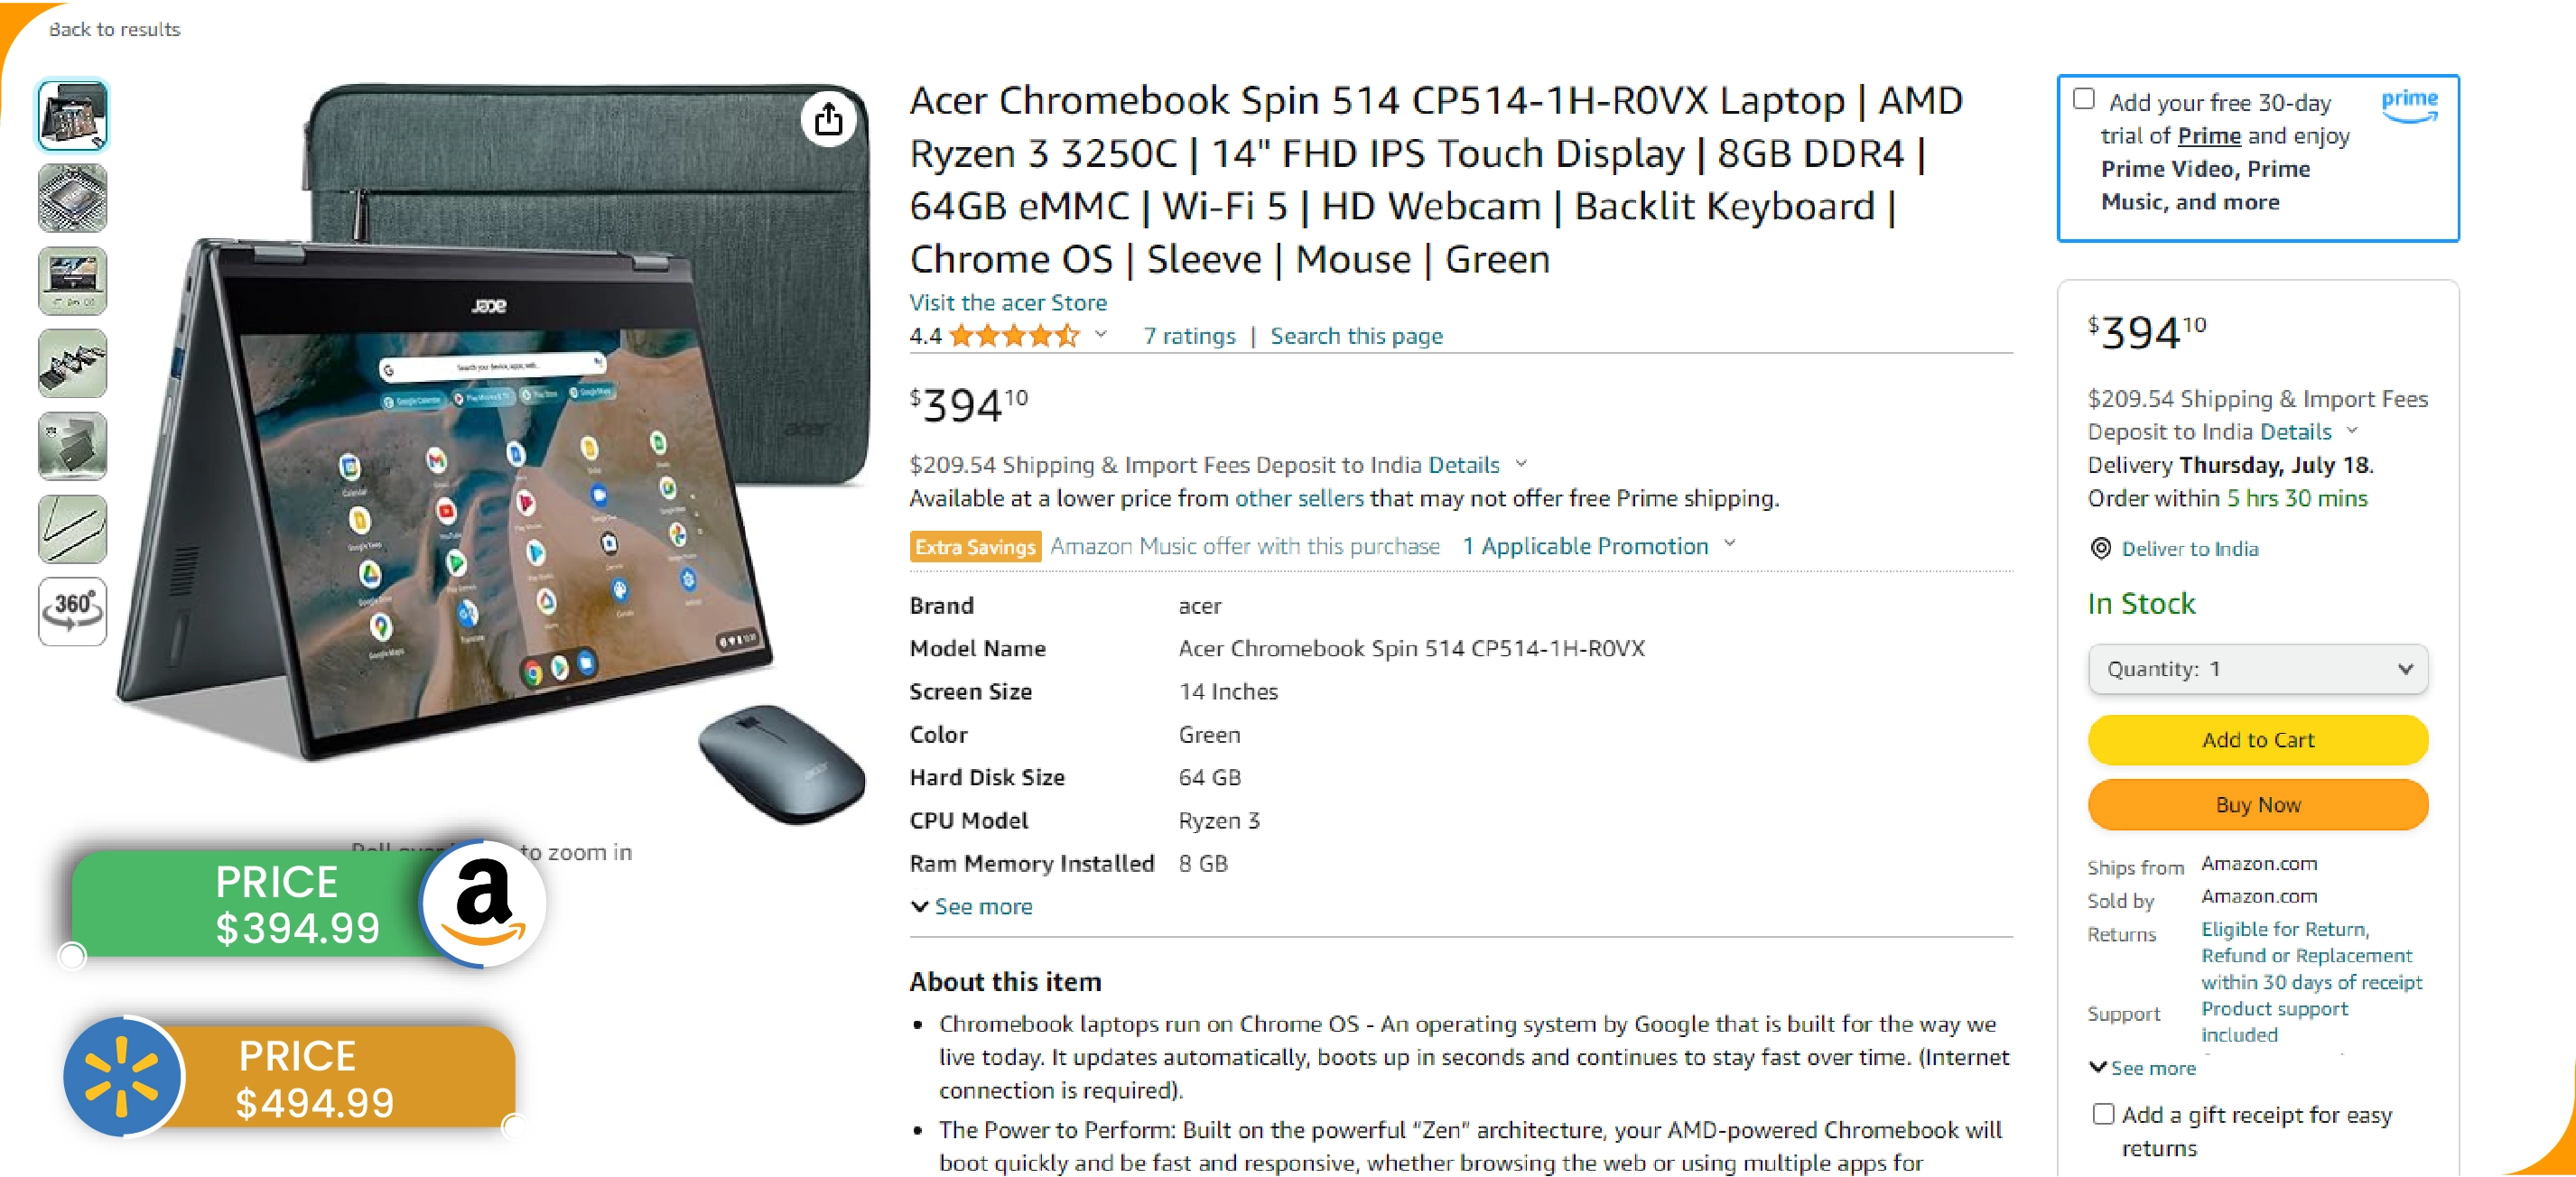Expand the 1 Applicable Promotion chevron
This screenshot has height=1177, width=2576.
click(x=1730, y=544)
